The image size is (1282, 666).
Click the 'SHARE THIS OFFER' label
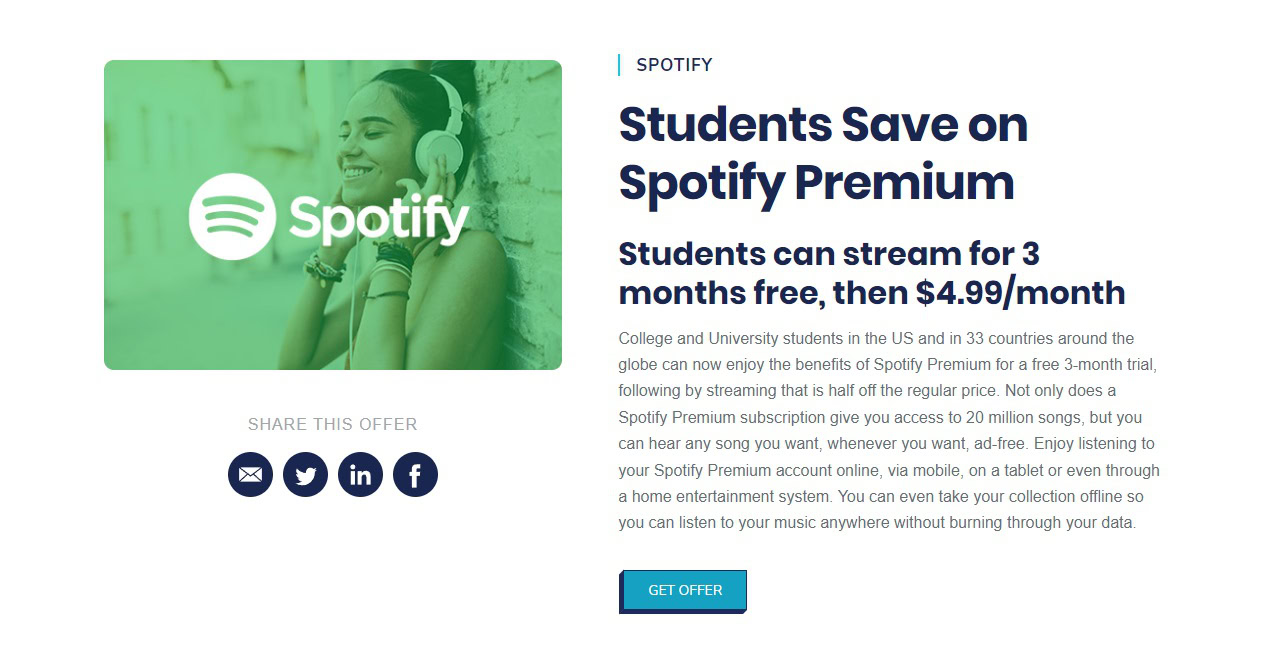click(x=332, y=424)
